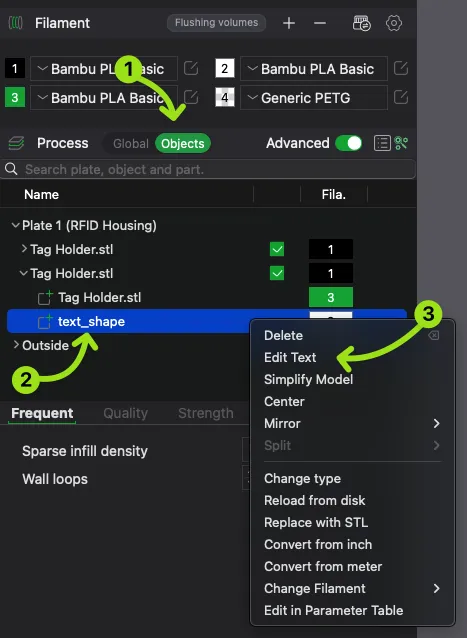
Task: Toggle the Advanced switch off
Action: click(x=349, y=143)
